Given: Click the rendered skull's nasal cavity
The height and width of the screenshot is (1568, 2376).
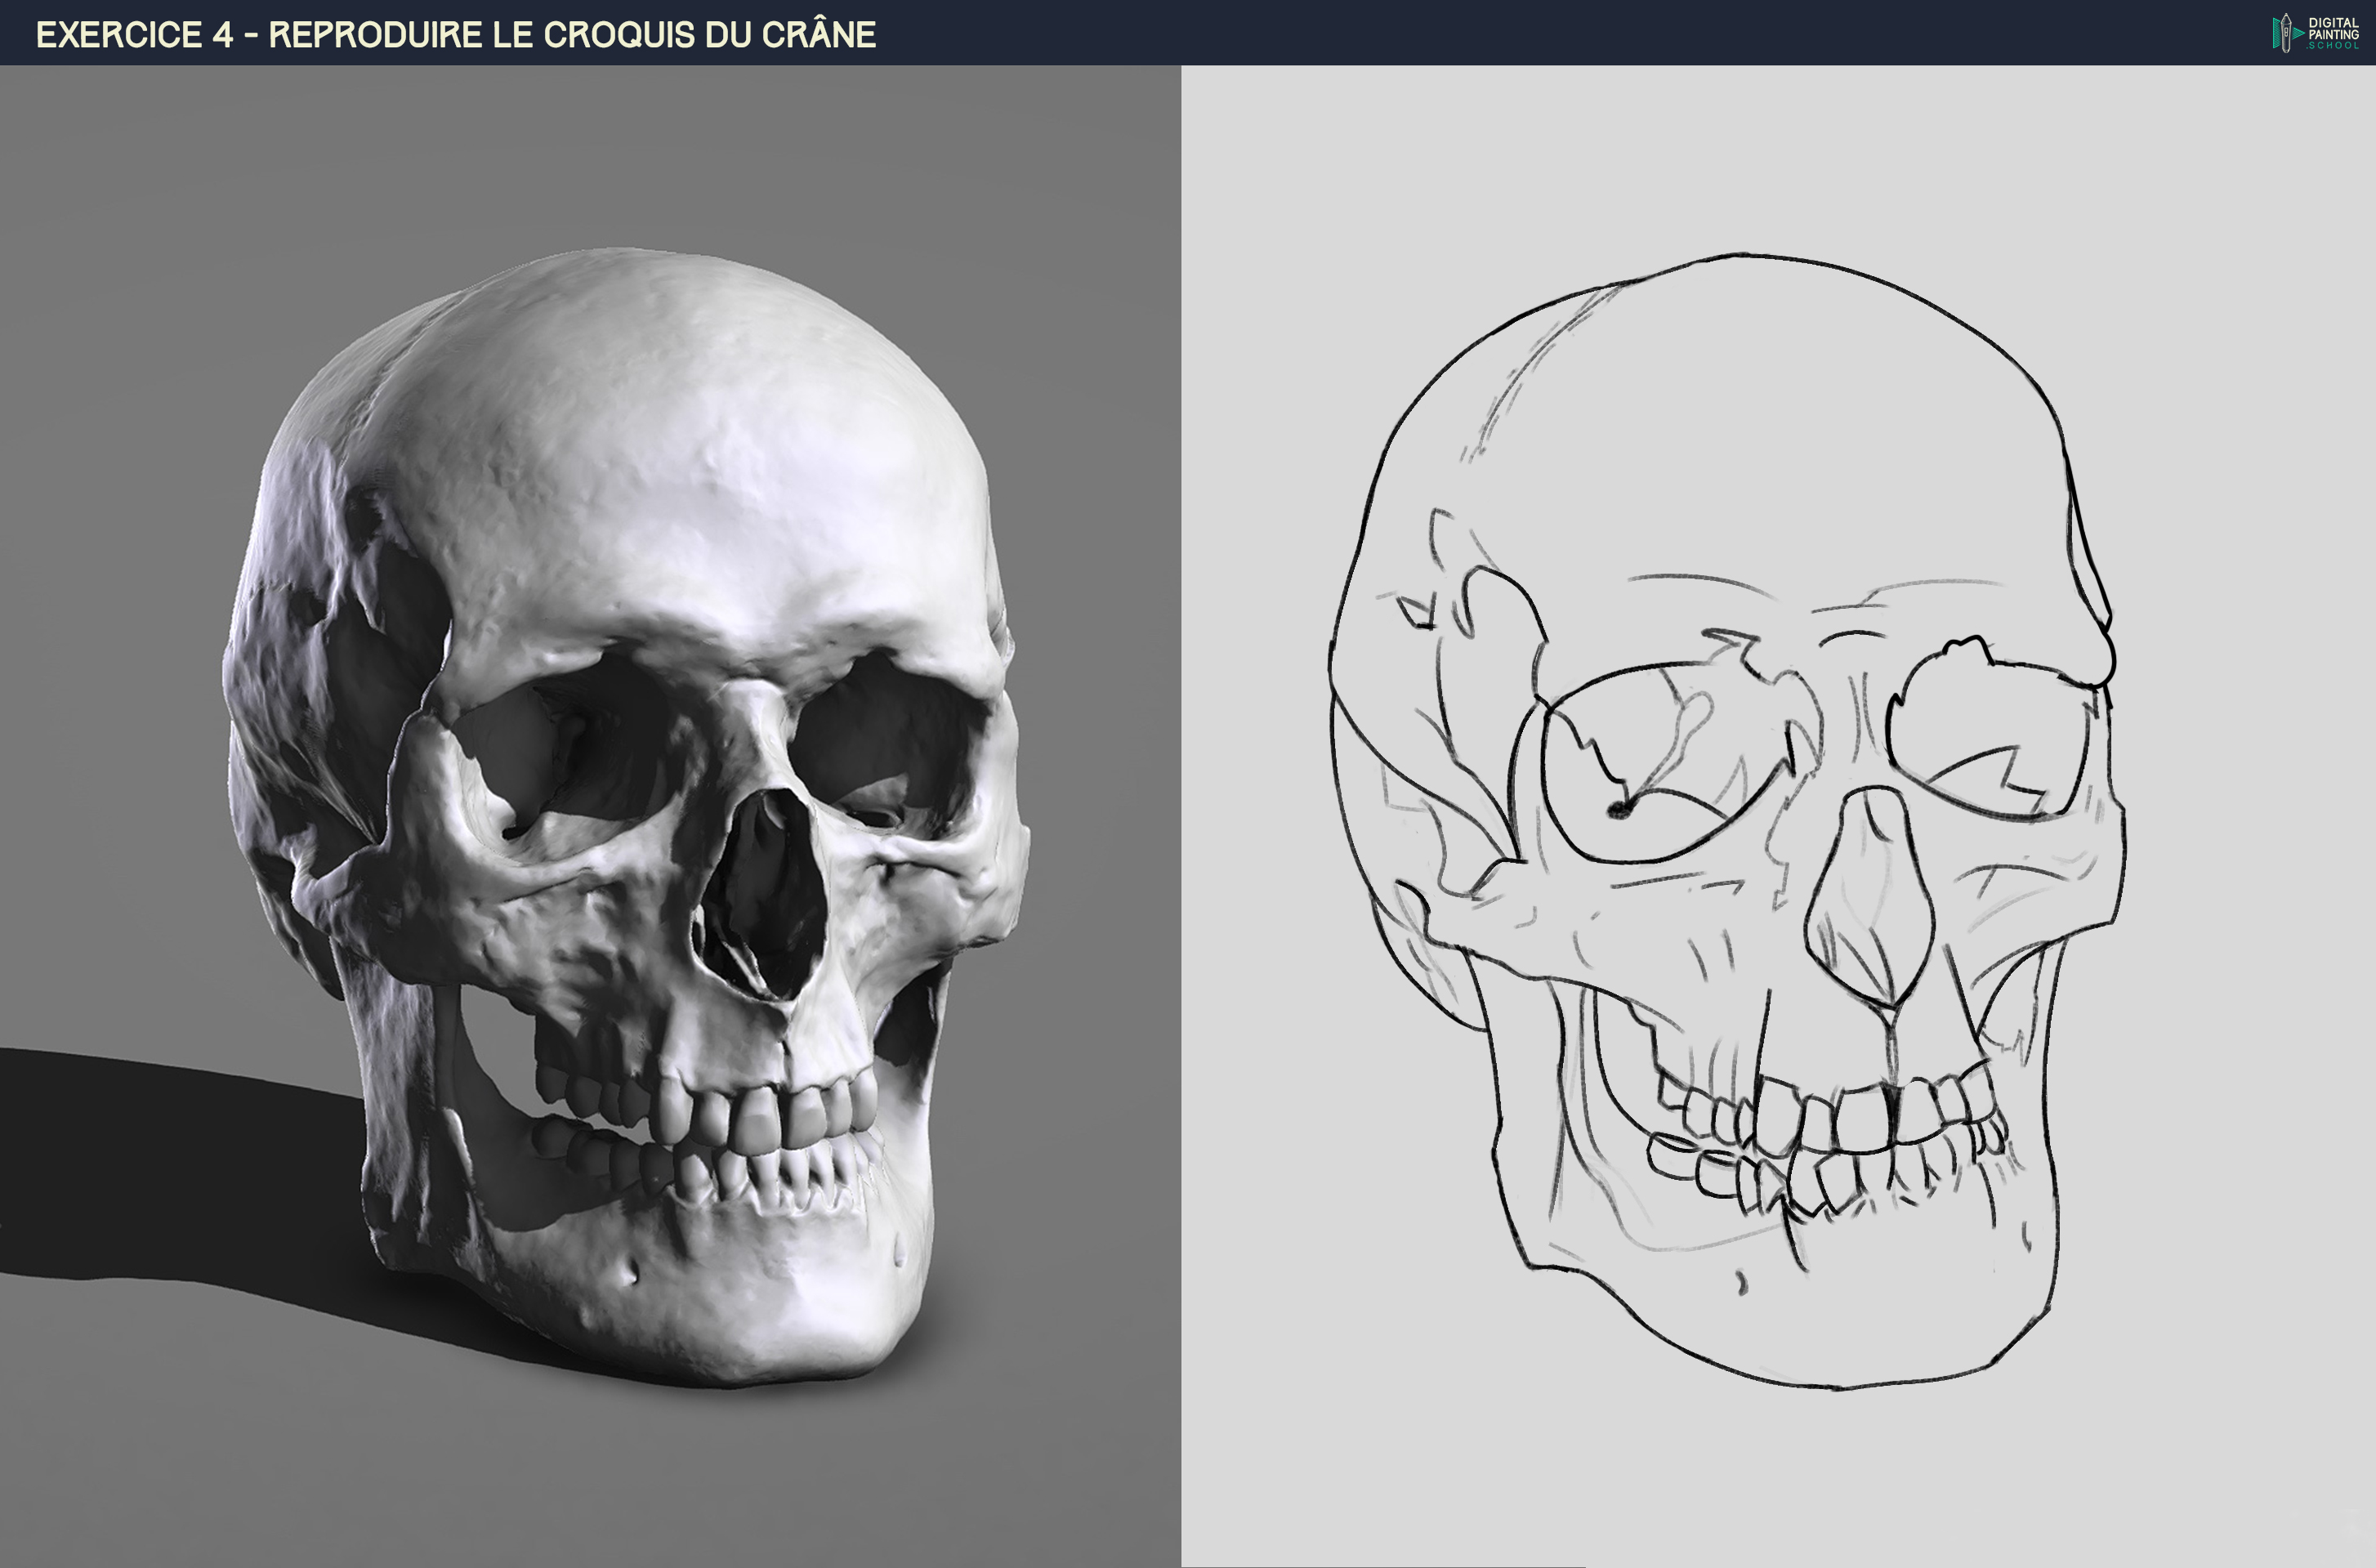Looking at the screenshot, I should (765, 890).
